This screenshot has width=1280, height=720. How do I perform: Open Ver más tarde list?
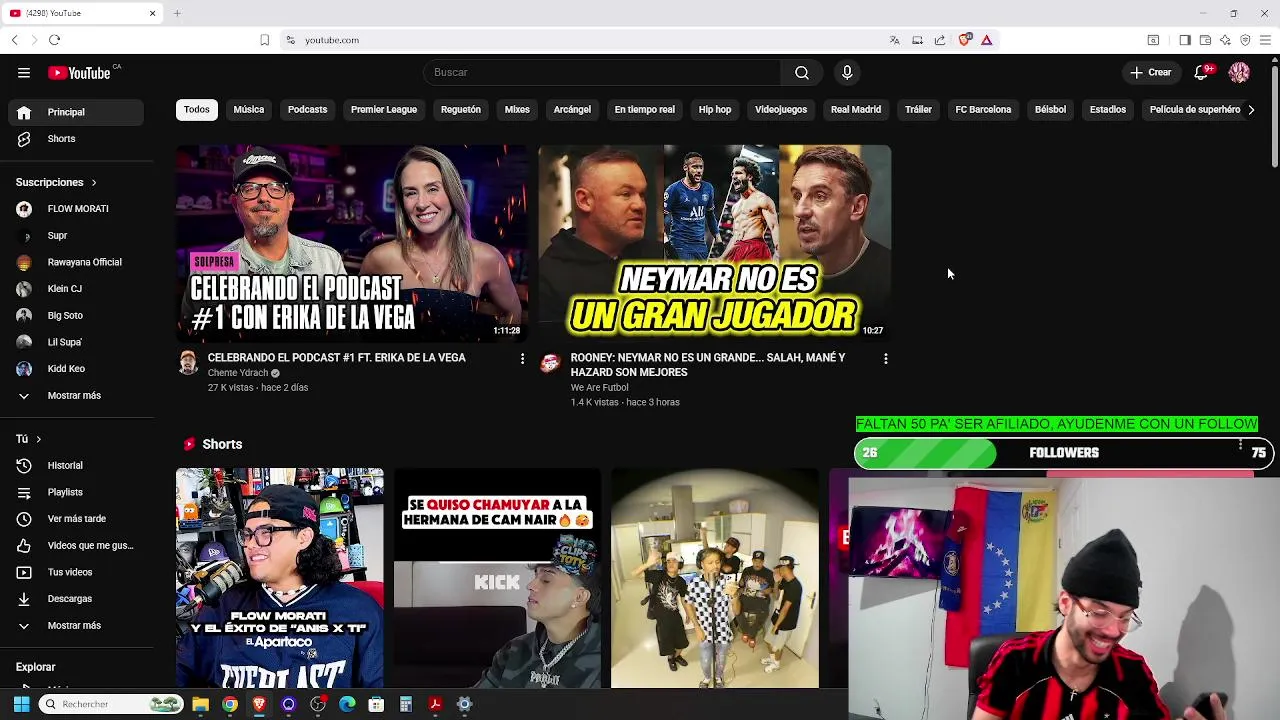(x=78, y=519)
